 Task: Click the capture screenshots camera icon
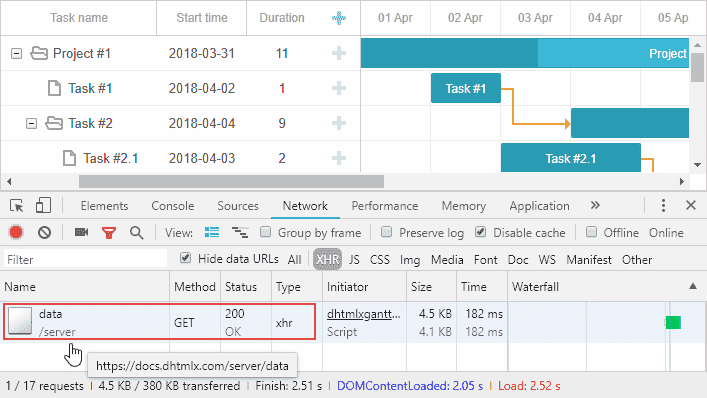[x=82, y=232]
